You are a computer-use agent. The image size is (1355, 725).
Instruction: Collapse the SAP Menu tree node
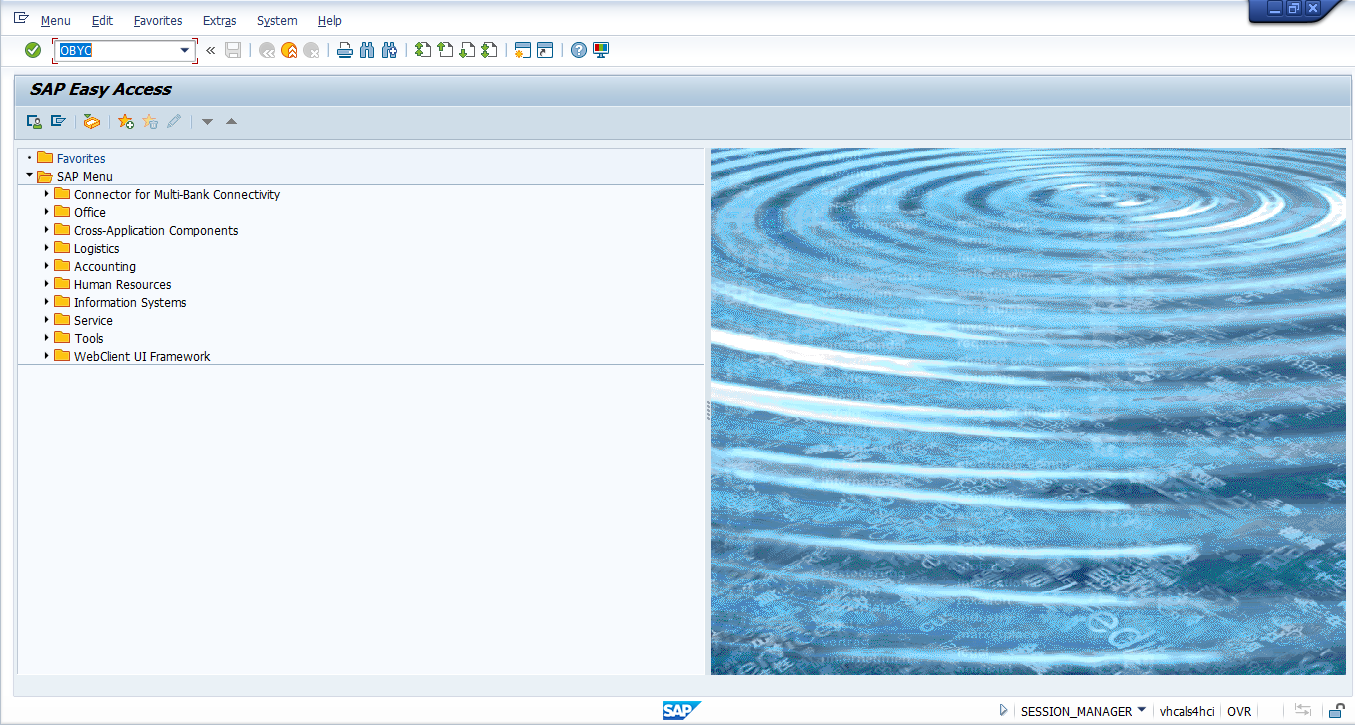[30, 176]
